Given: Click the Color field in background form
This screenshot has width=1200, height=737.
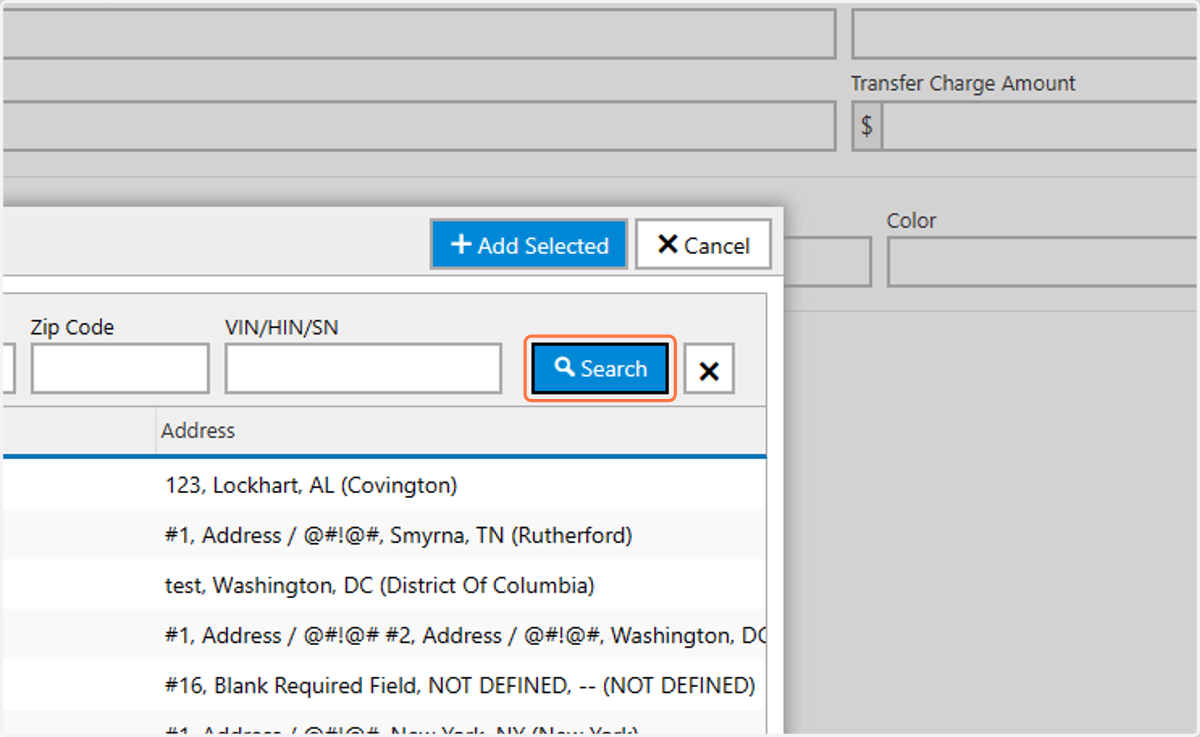Looking at the screenshot, I should point(1043,262).
